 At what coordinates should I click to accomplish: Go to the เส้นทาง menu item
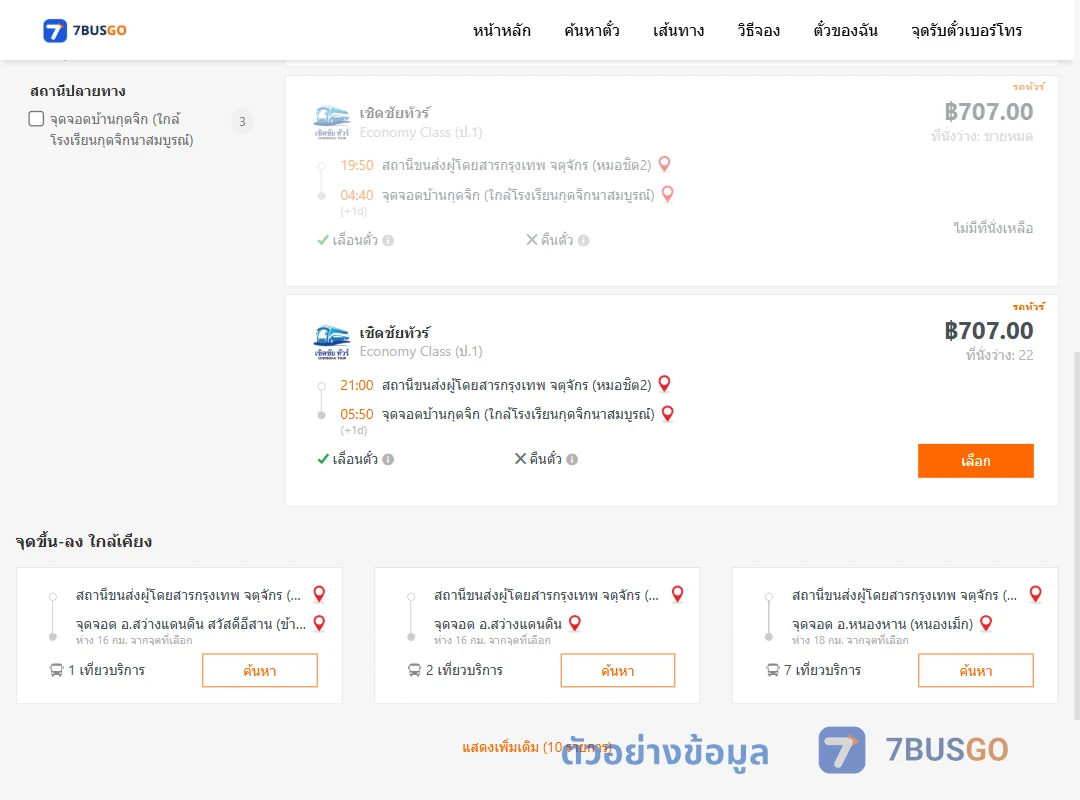pos(678,30)
